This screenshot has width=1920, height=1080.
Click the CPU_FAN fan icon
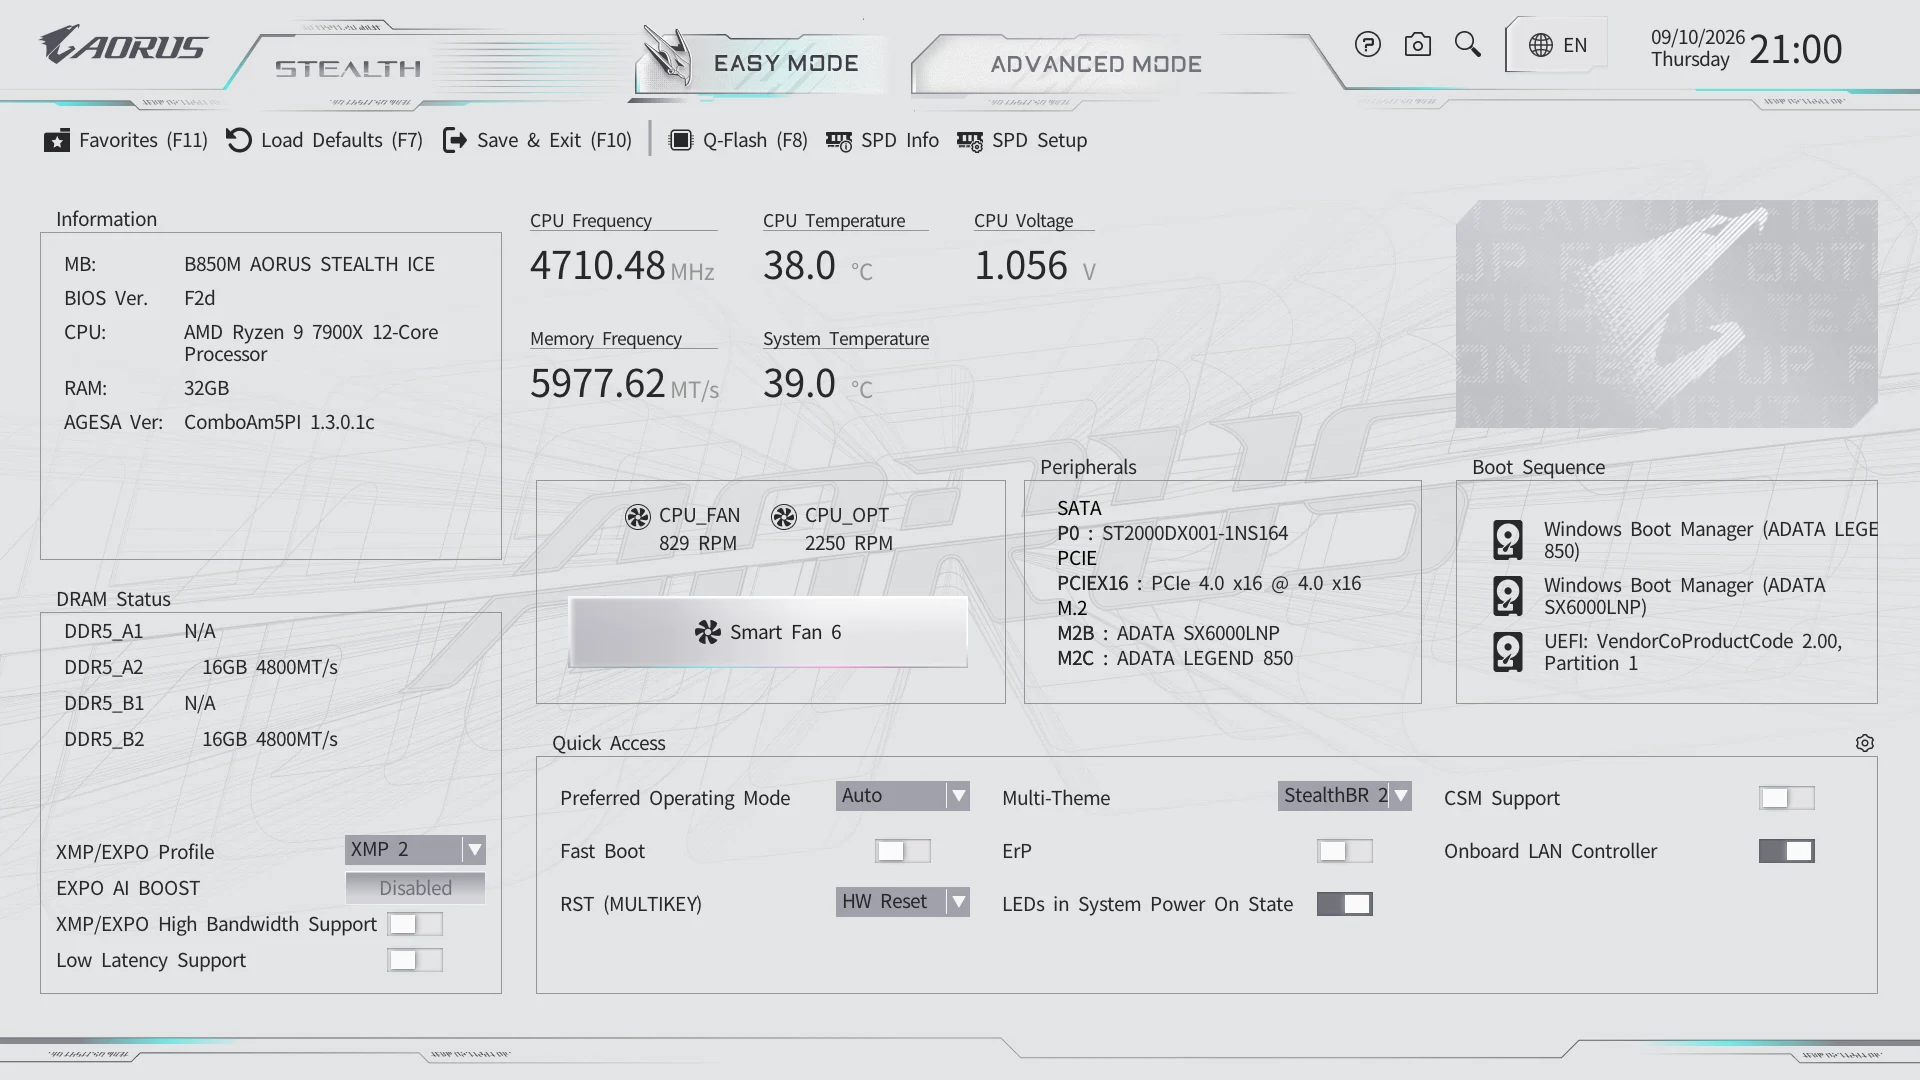click(x=638, y=516)
